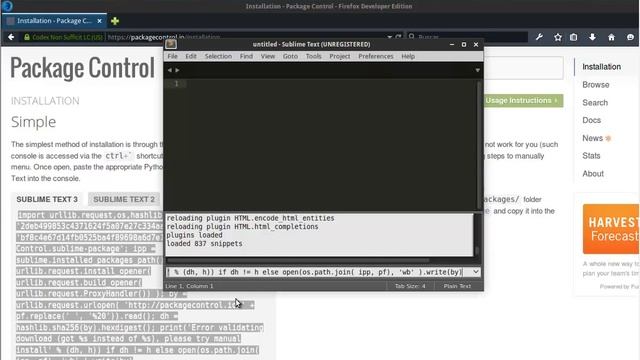Bookmark this page with the star icon

(x=558, y=37)
